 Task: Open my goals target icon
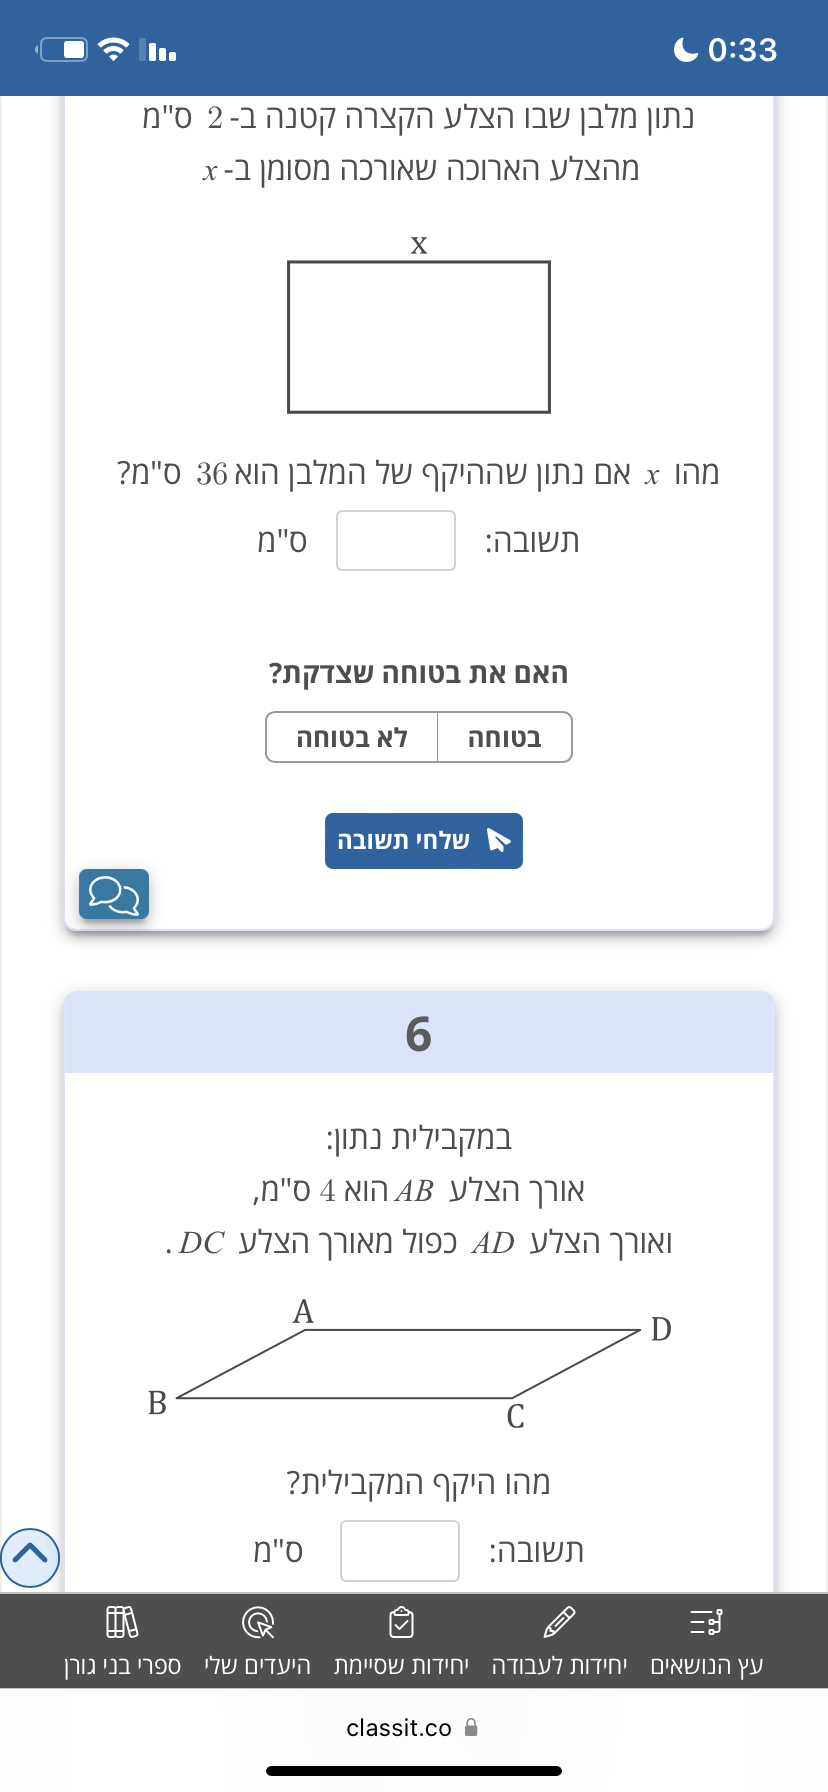(x=258, y=1622)
